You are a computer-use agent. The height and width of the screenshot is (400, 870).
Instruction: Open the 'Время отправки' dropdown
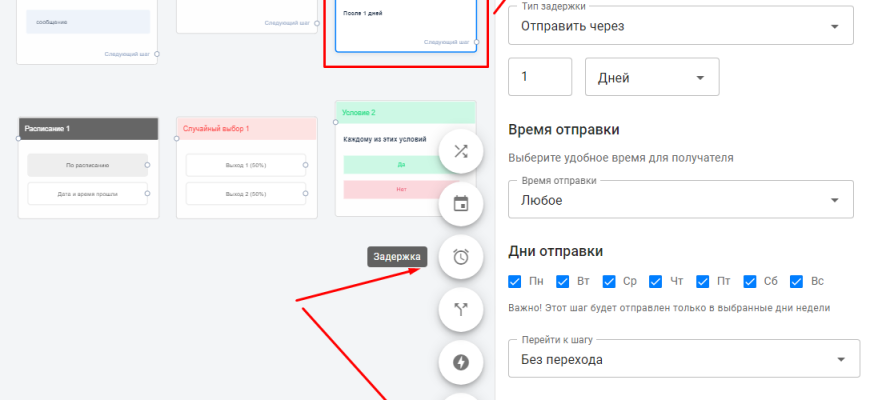click(680, 200)
